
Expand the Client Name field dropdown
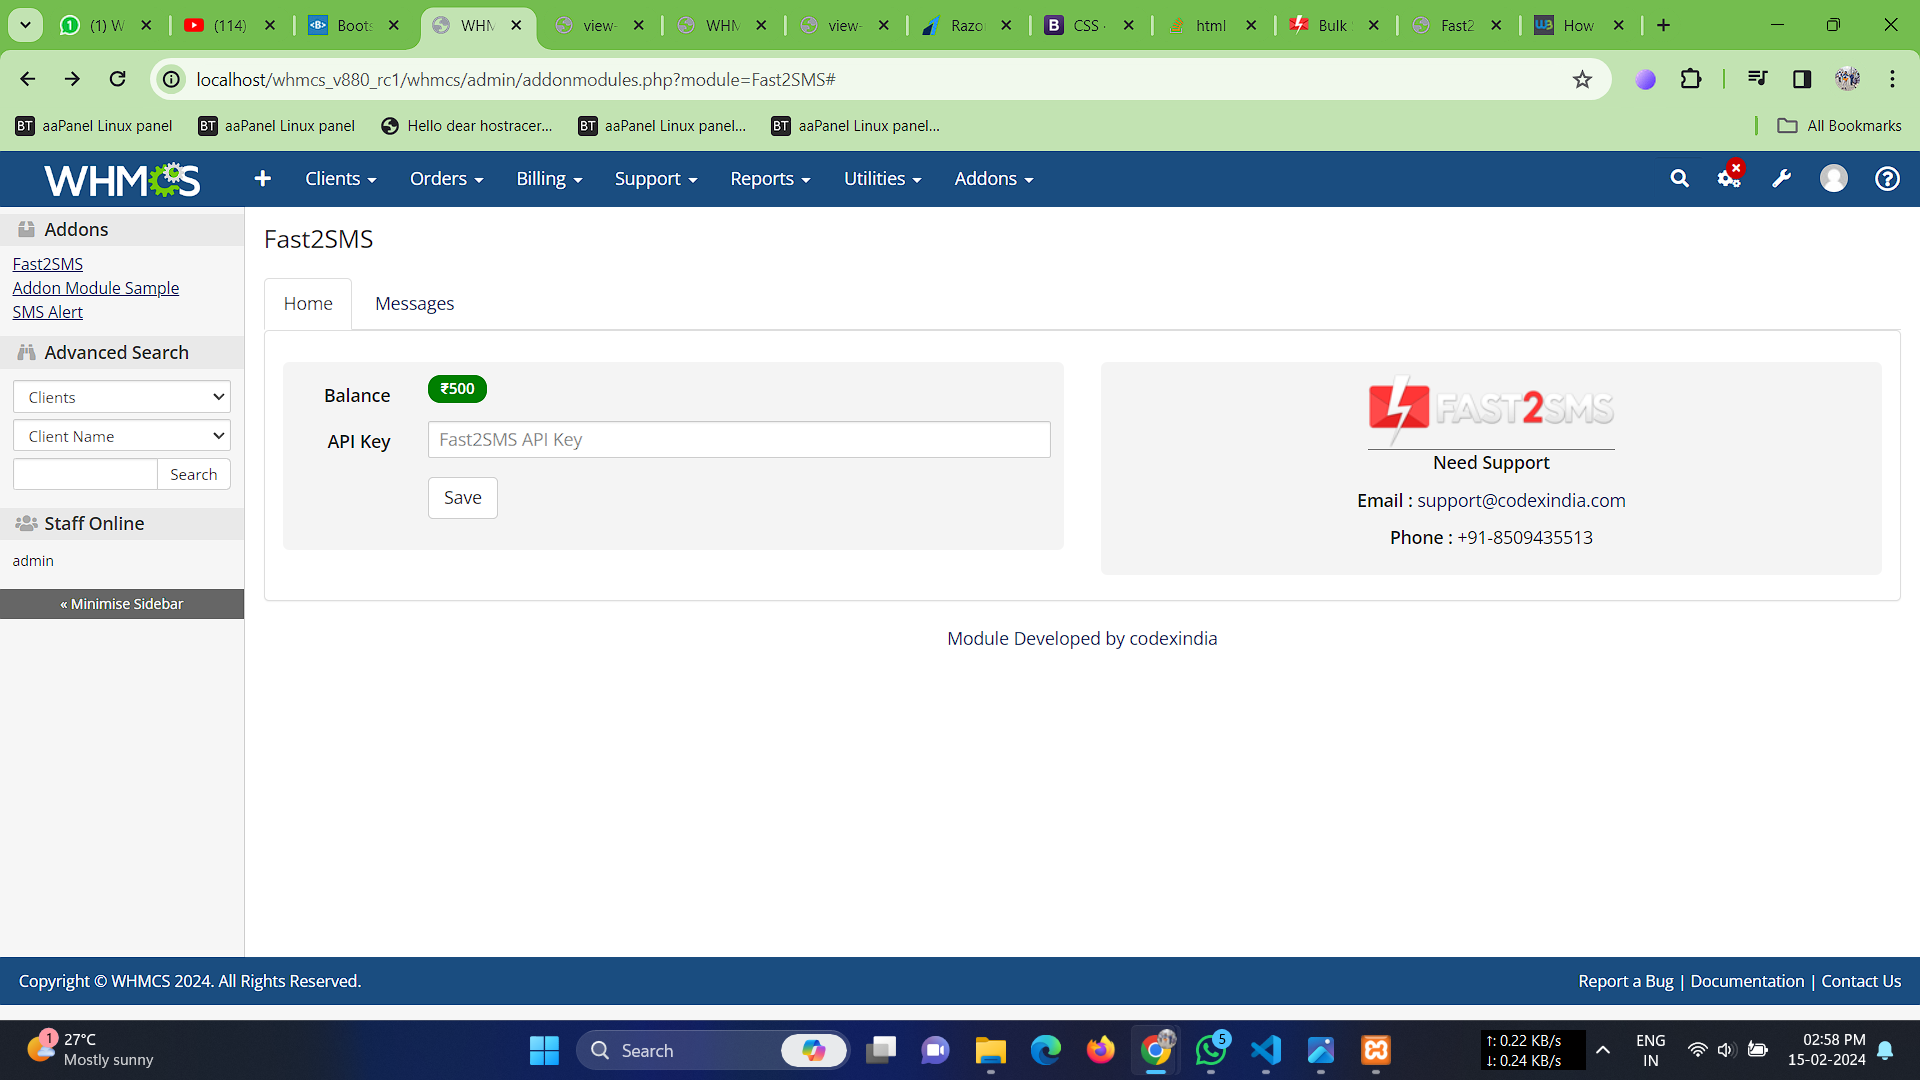(122, 436)
